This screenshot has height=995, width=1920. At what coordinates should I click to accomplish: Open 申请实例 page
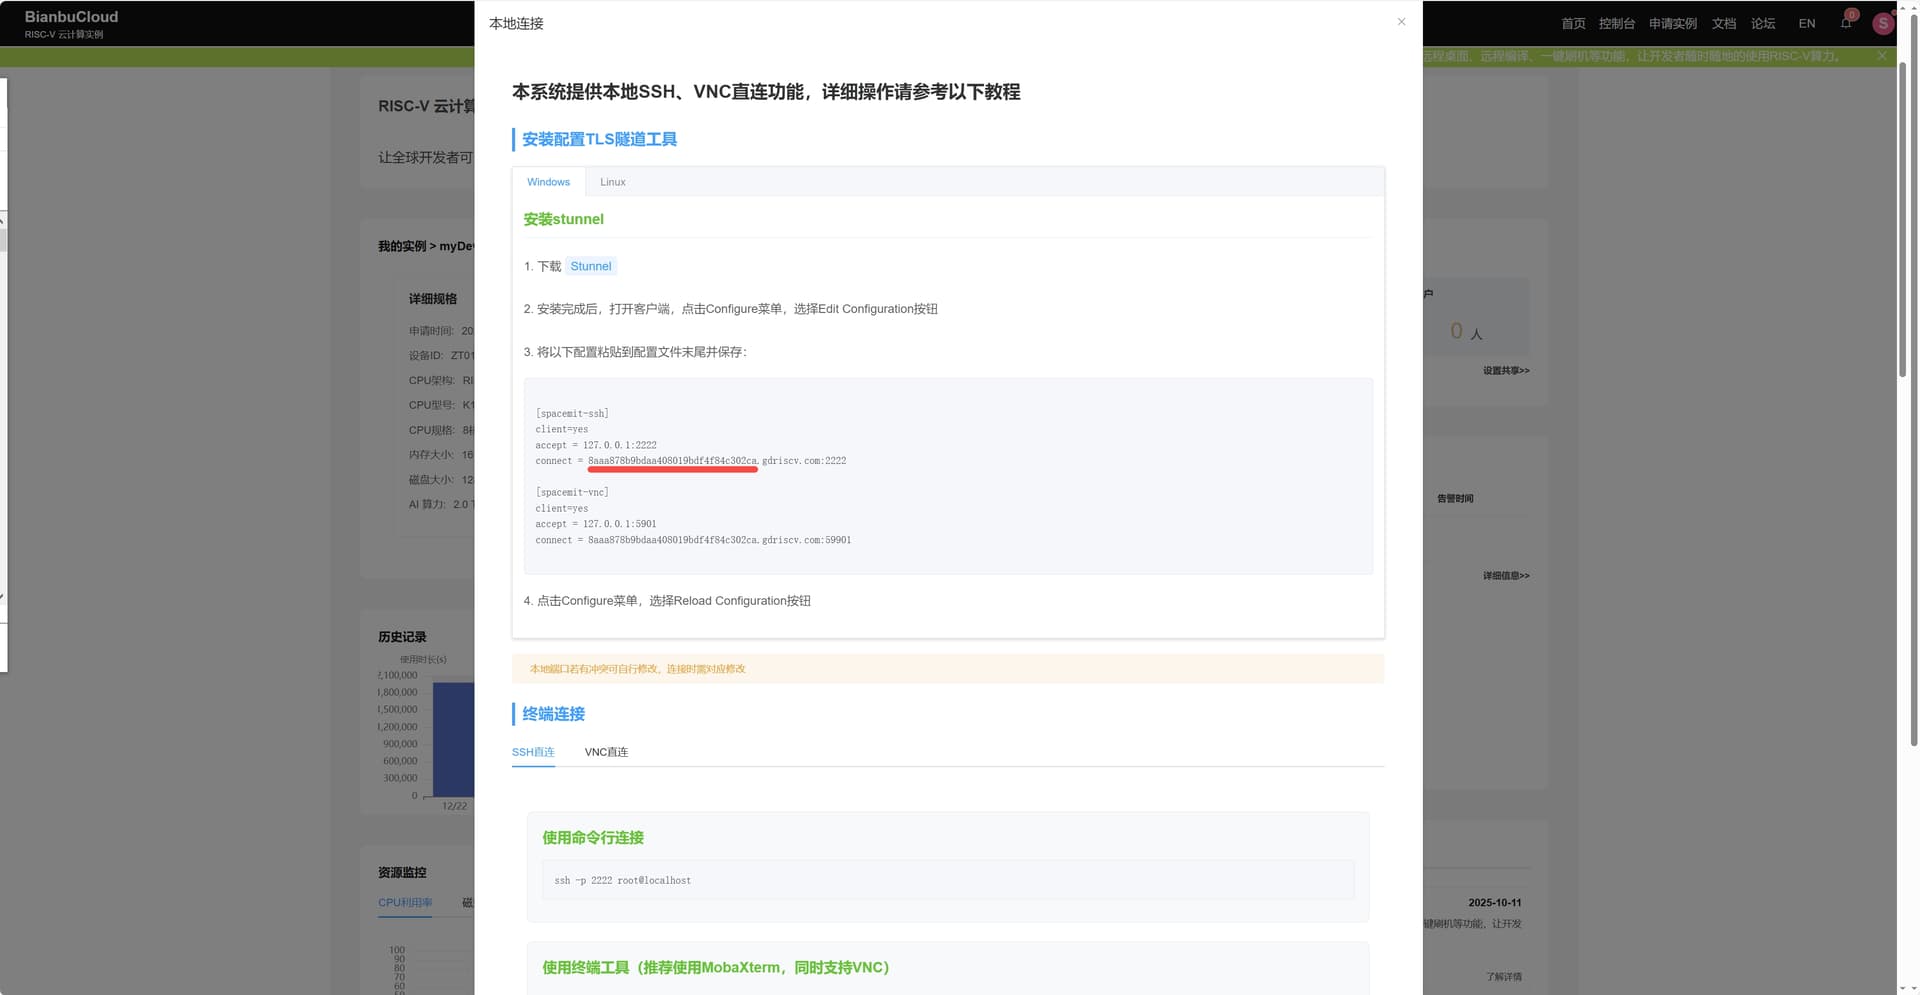[x=1672, y=24]
